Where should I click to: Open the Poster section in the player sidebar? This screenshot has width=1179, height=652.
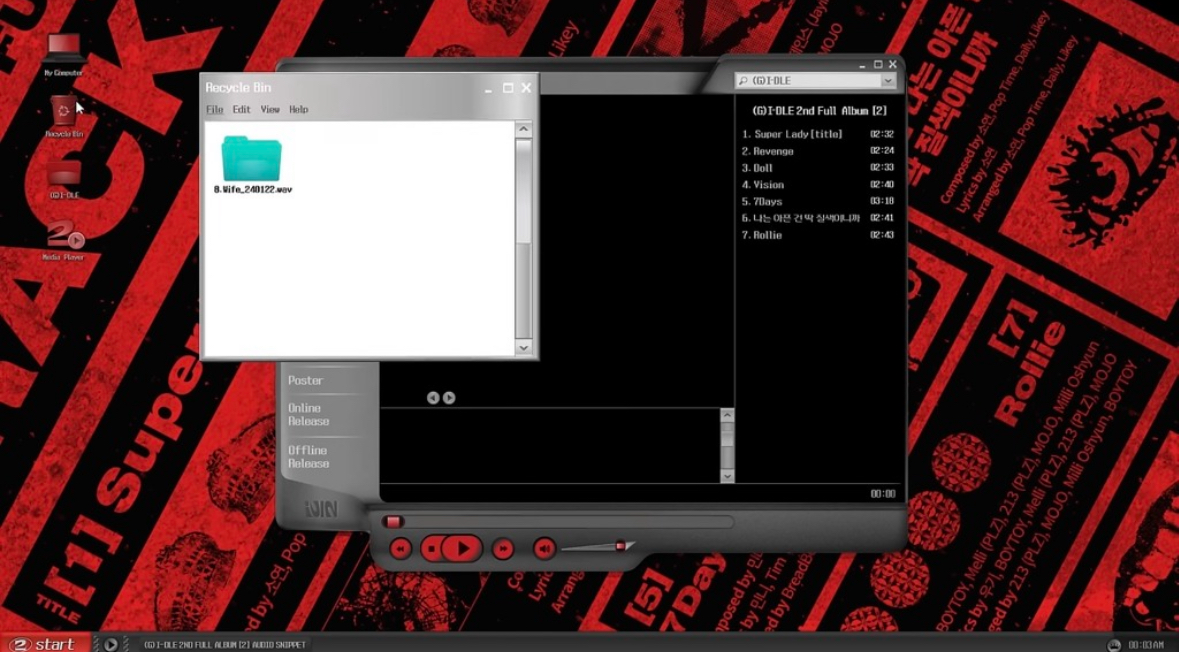[305, 381]
